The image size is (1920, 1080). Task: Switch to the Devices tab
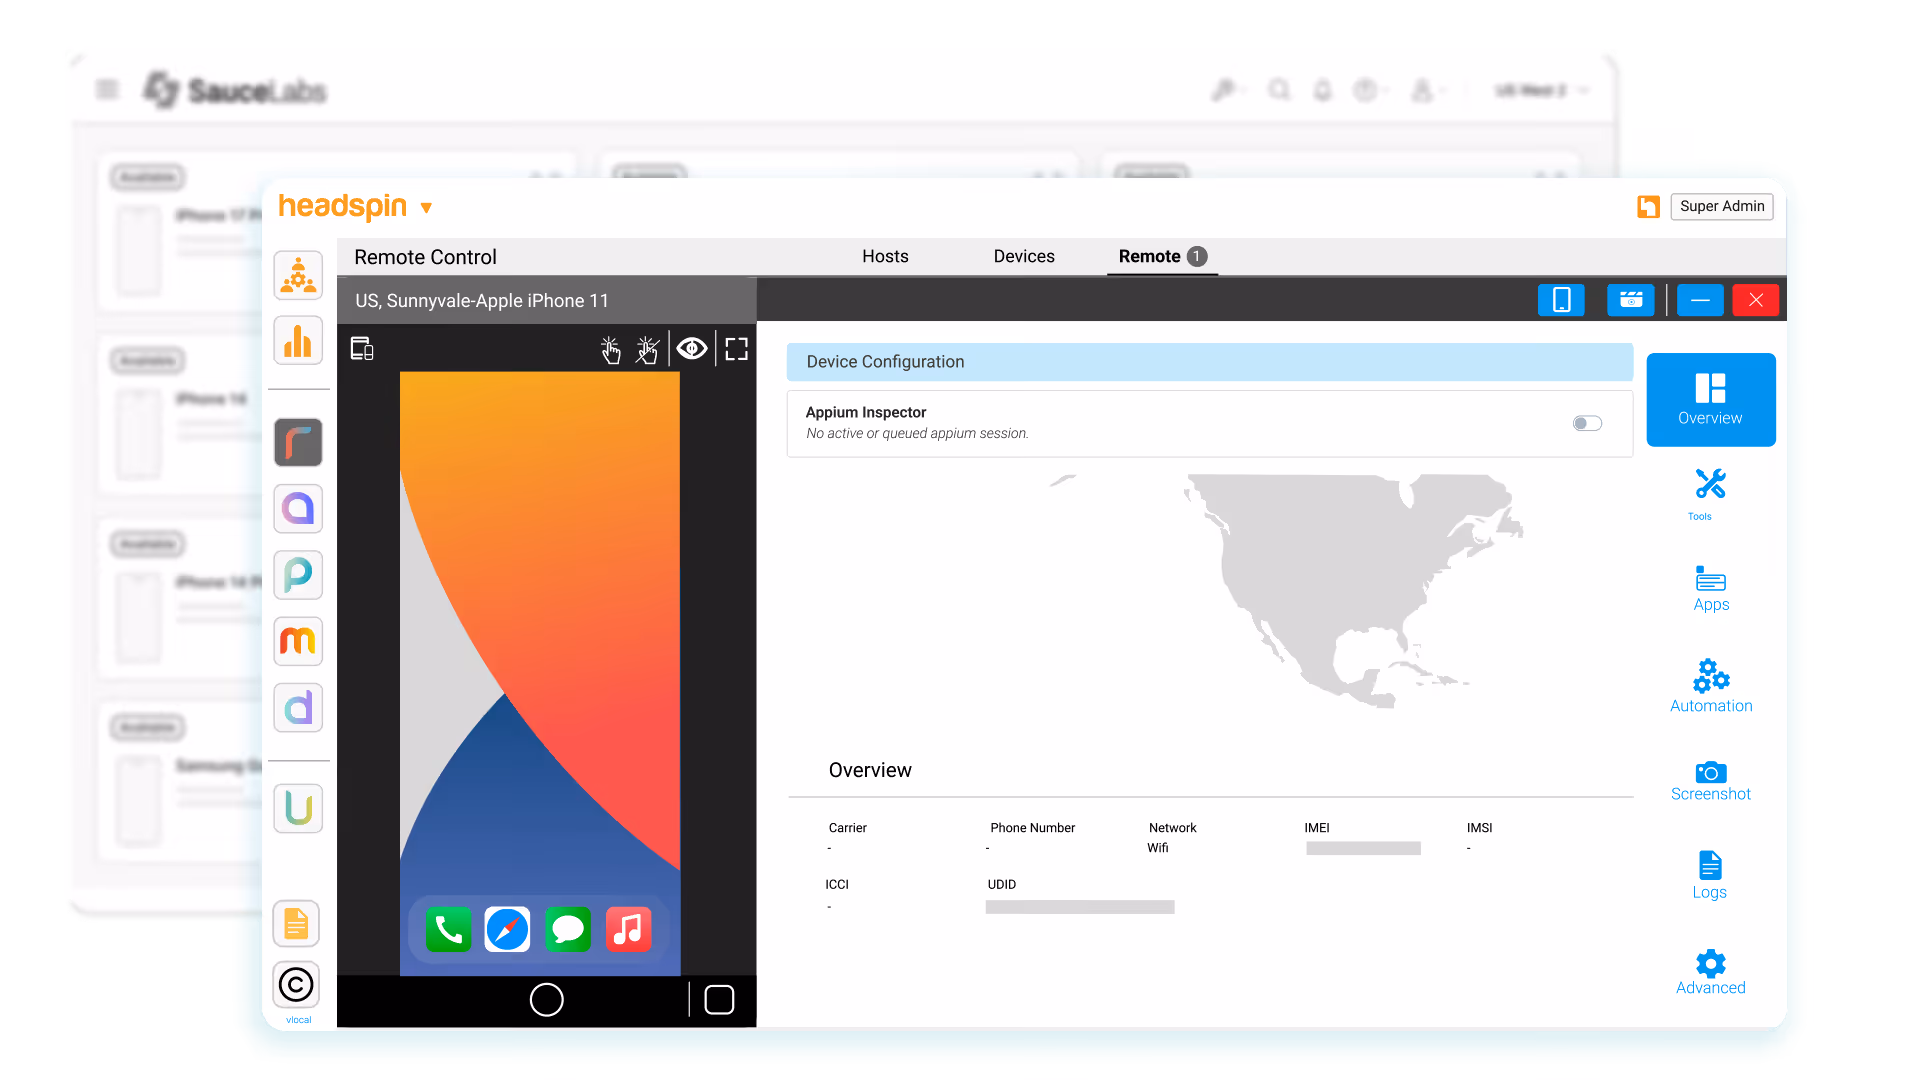[1024, 256]
